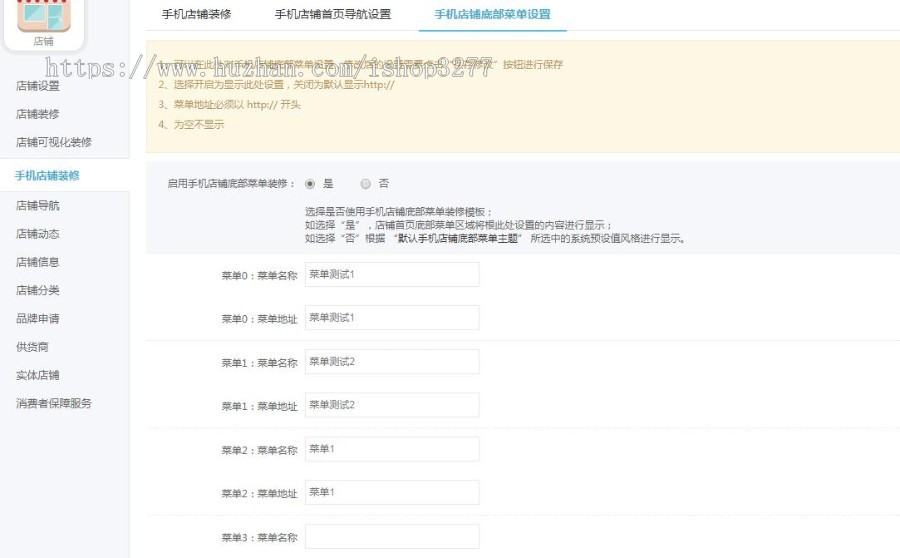Image resolution: width=900 pixels, height=558 pixels.
Task: Open 店铺信息 sidebar item
Action: coord(38,262)
